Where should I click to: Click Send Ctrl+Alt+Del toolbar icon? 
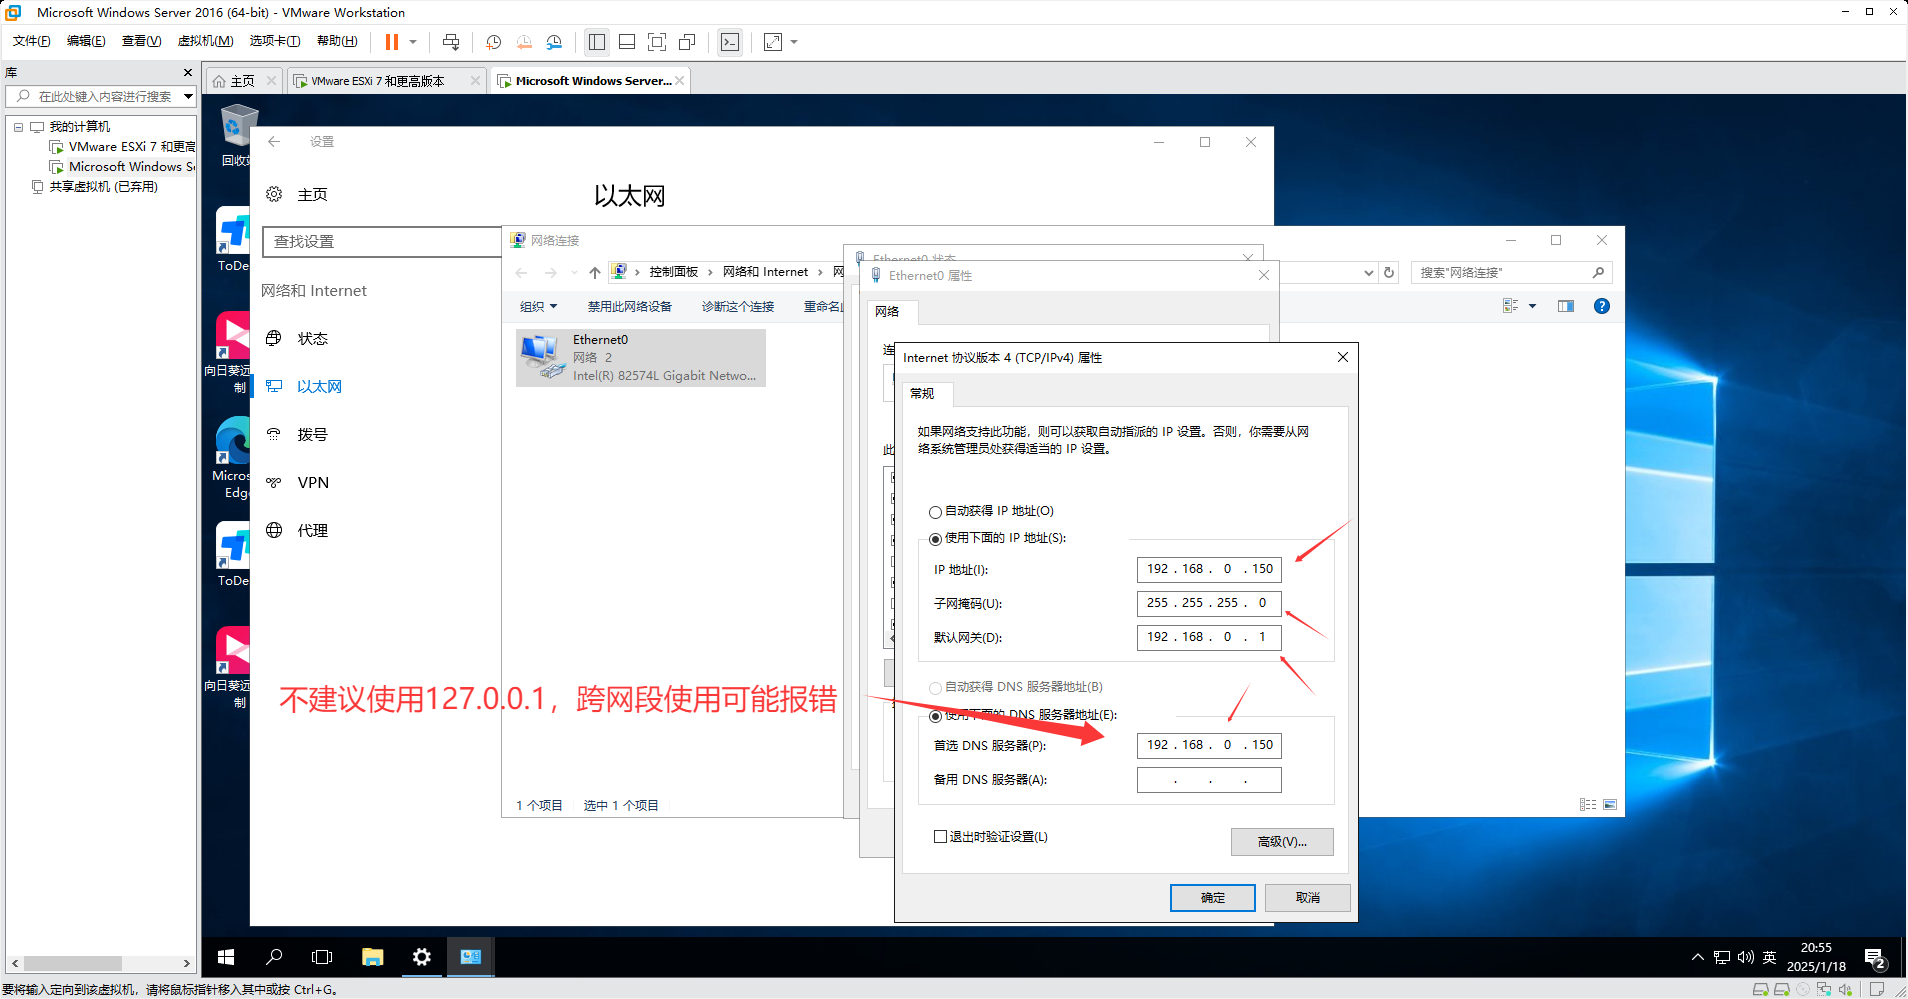coord(451,42)
